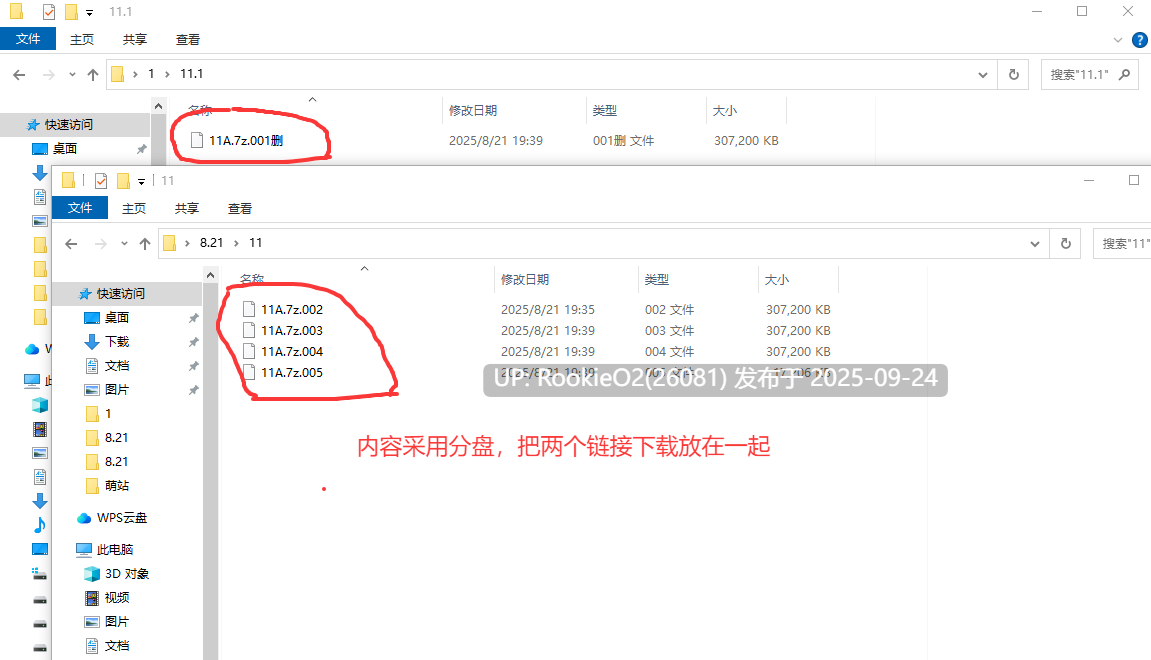Click sidebar scroll-up arrow in 11 window
Viewport: 1151px width, 660px height.
coord(211,276)
